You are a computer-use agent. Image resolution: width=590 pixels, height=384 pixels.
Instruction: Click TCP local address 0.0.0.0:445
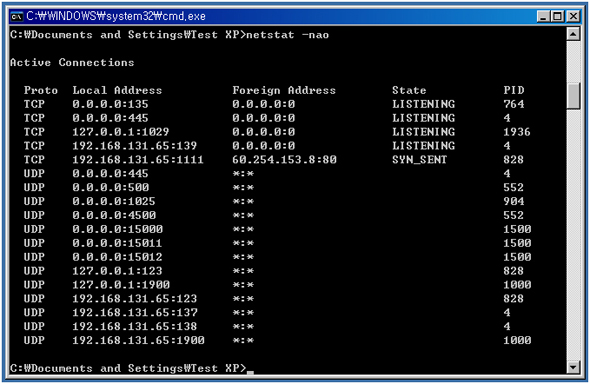tap(110, 118)
